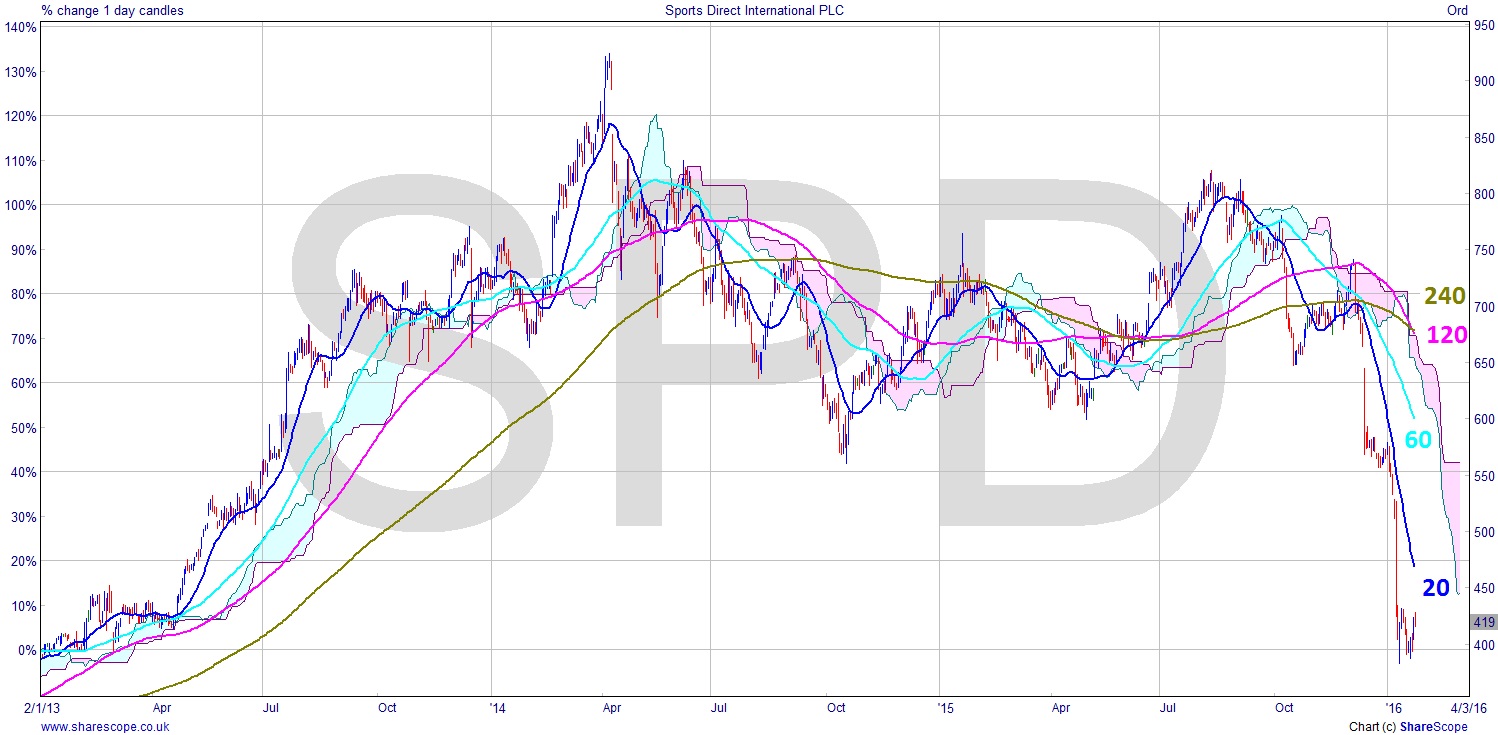Click the 'Ord' label at top right

coord(1457,10)
